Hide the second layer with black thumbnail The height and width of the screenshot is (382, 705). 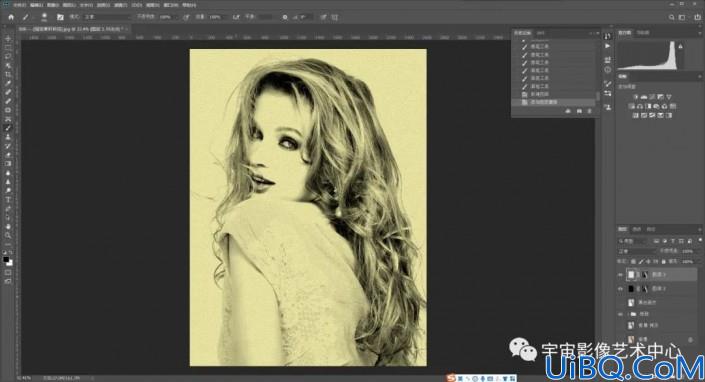pyautogui.click(x=620, y=289)
